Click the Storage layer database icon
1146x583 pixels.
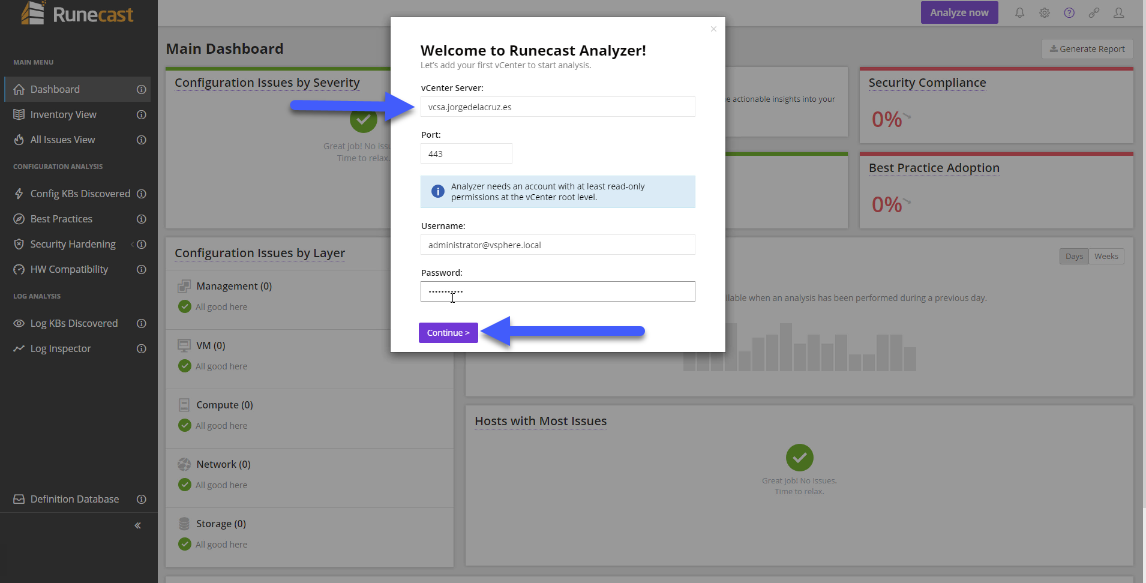(x=184, y=524)
